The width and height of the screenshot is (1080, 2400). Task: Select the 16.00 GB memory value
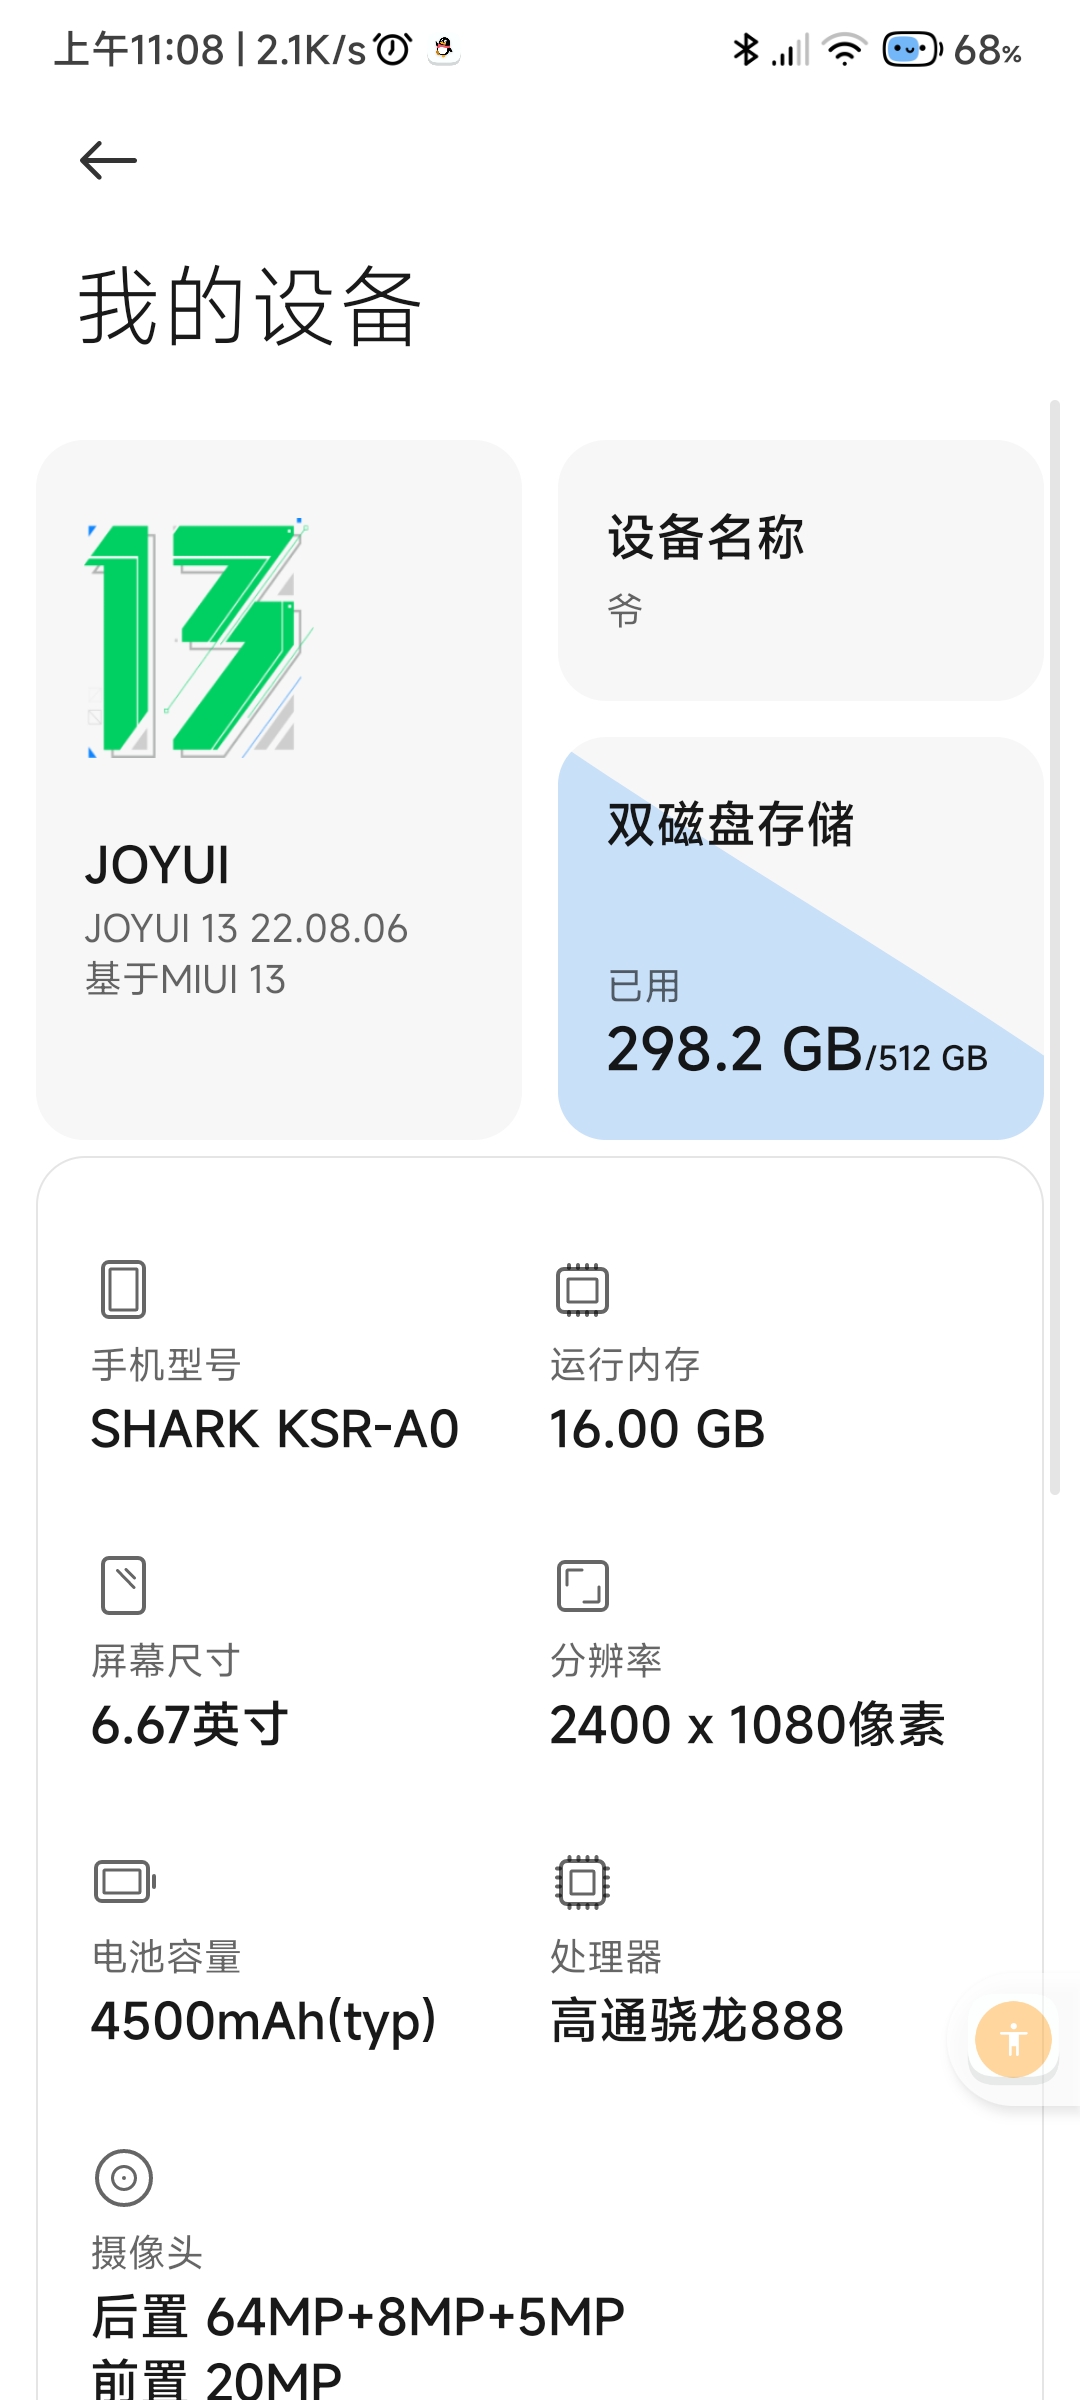(658, 1428)
